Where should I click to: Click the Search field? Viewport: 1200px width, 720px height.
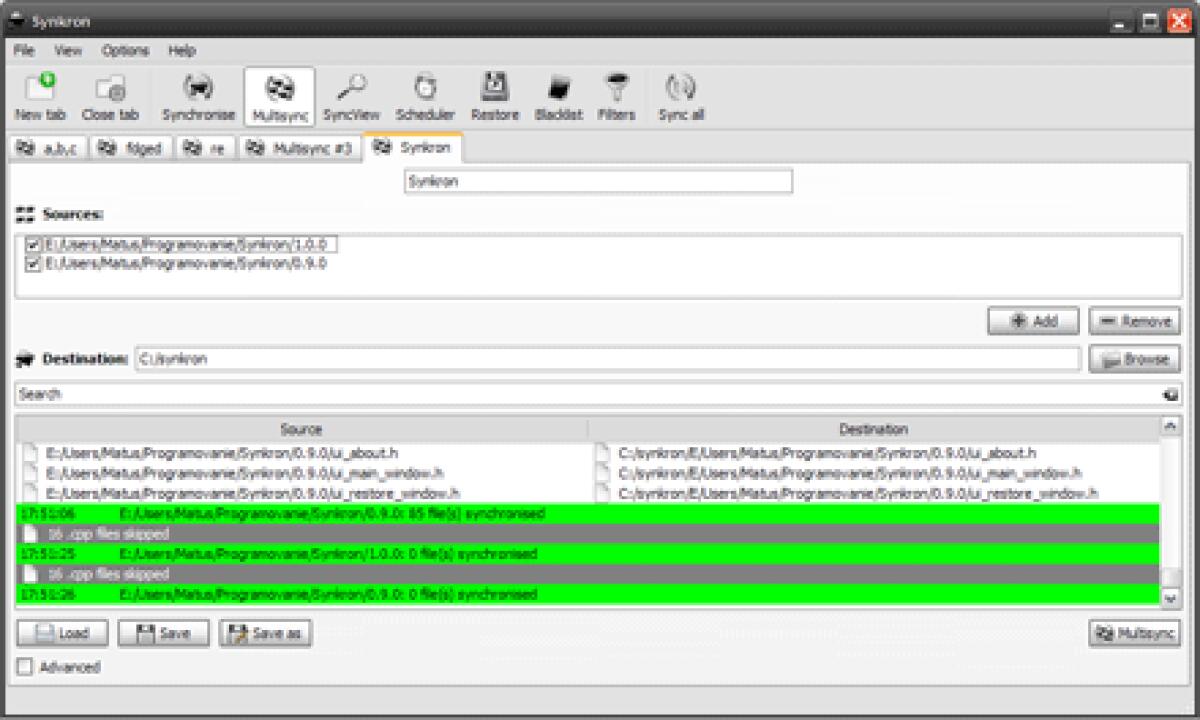pos(598,395)
